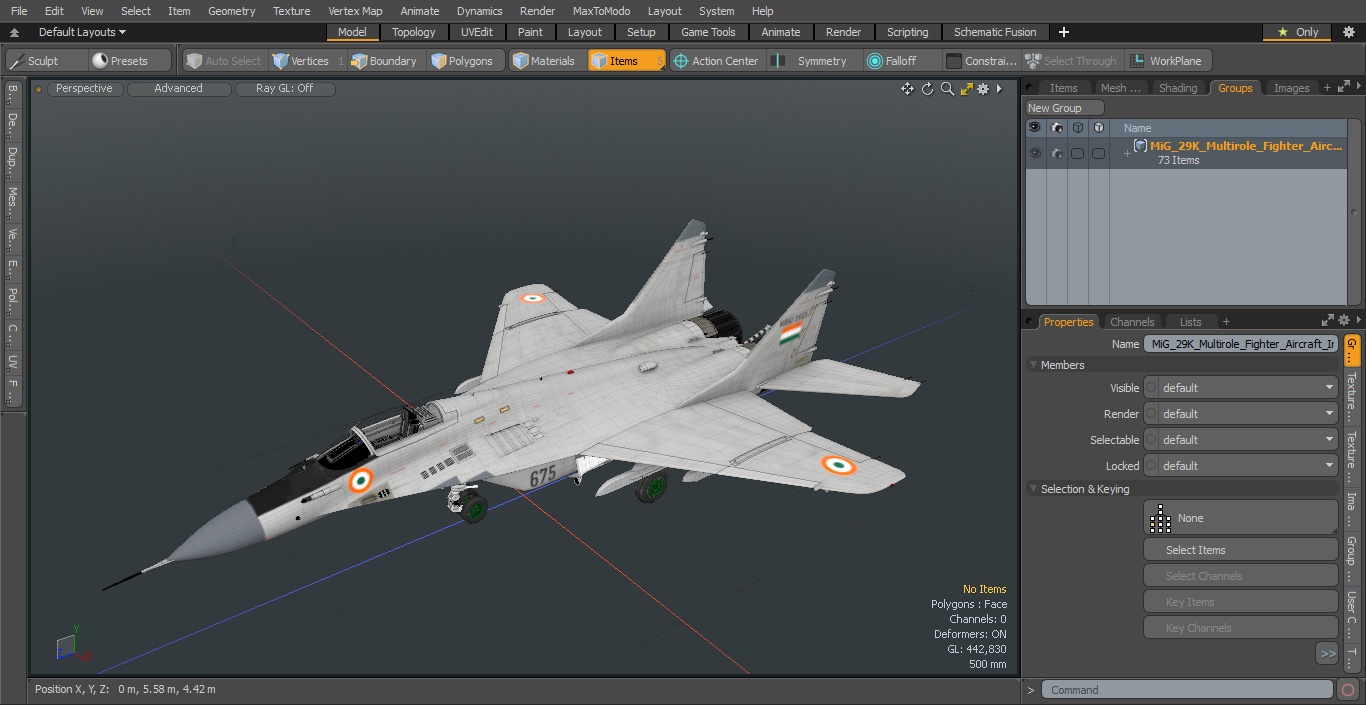The image size is (1366, 705).
Task: Toggle the selectable checkbox in the MiG_29K row
Action: pyautogui.click(x=1077, y=153)
